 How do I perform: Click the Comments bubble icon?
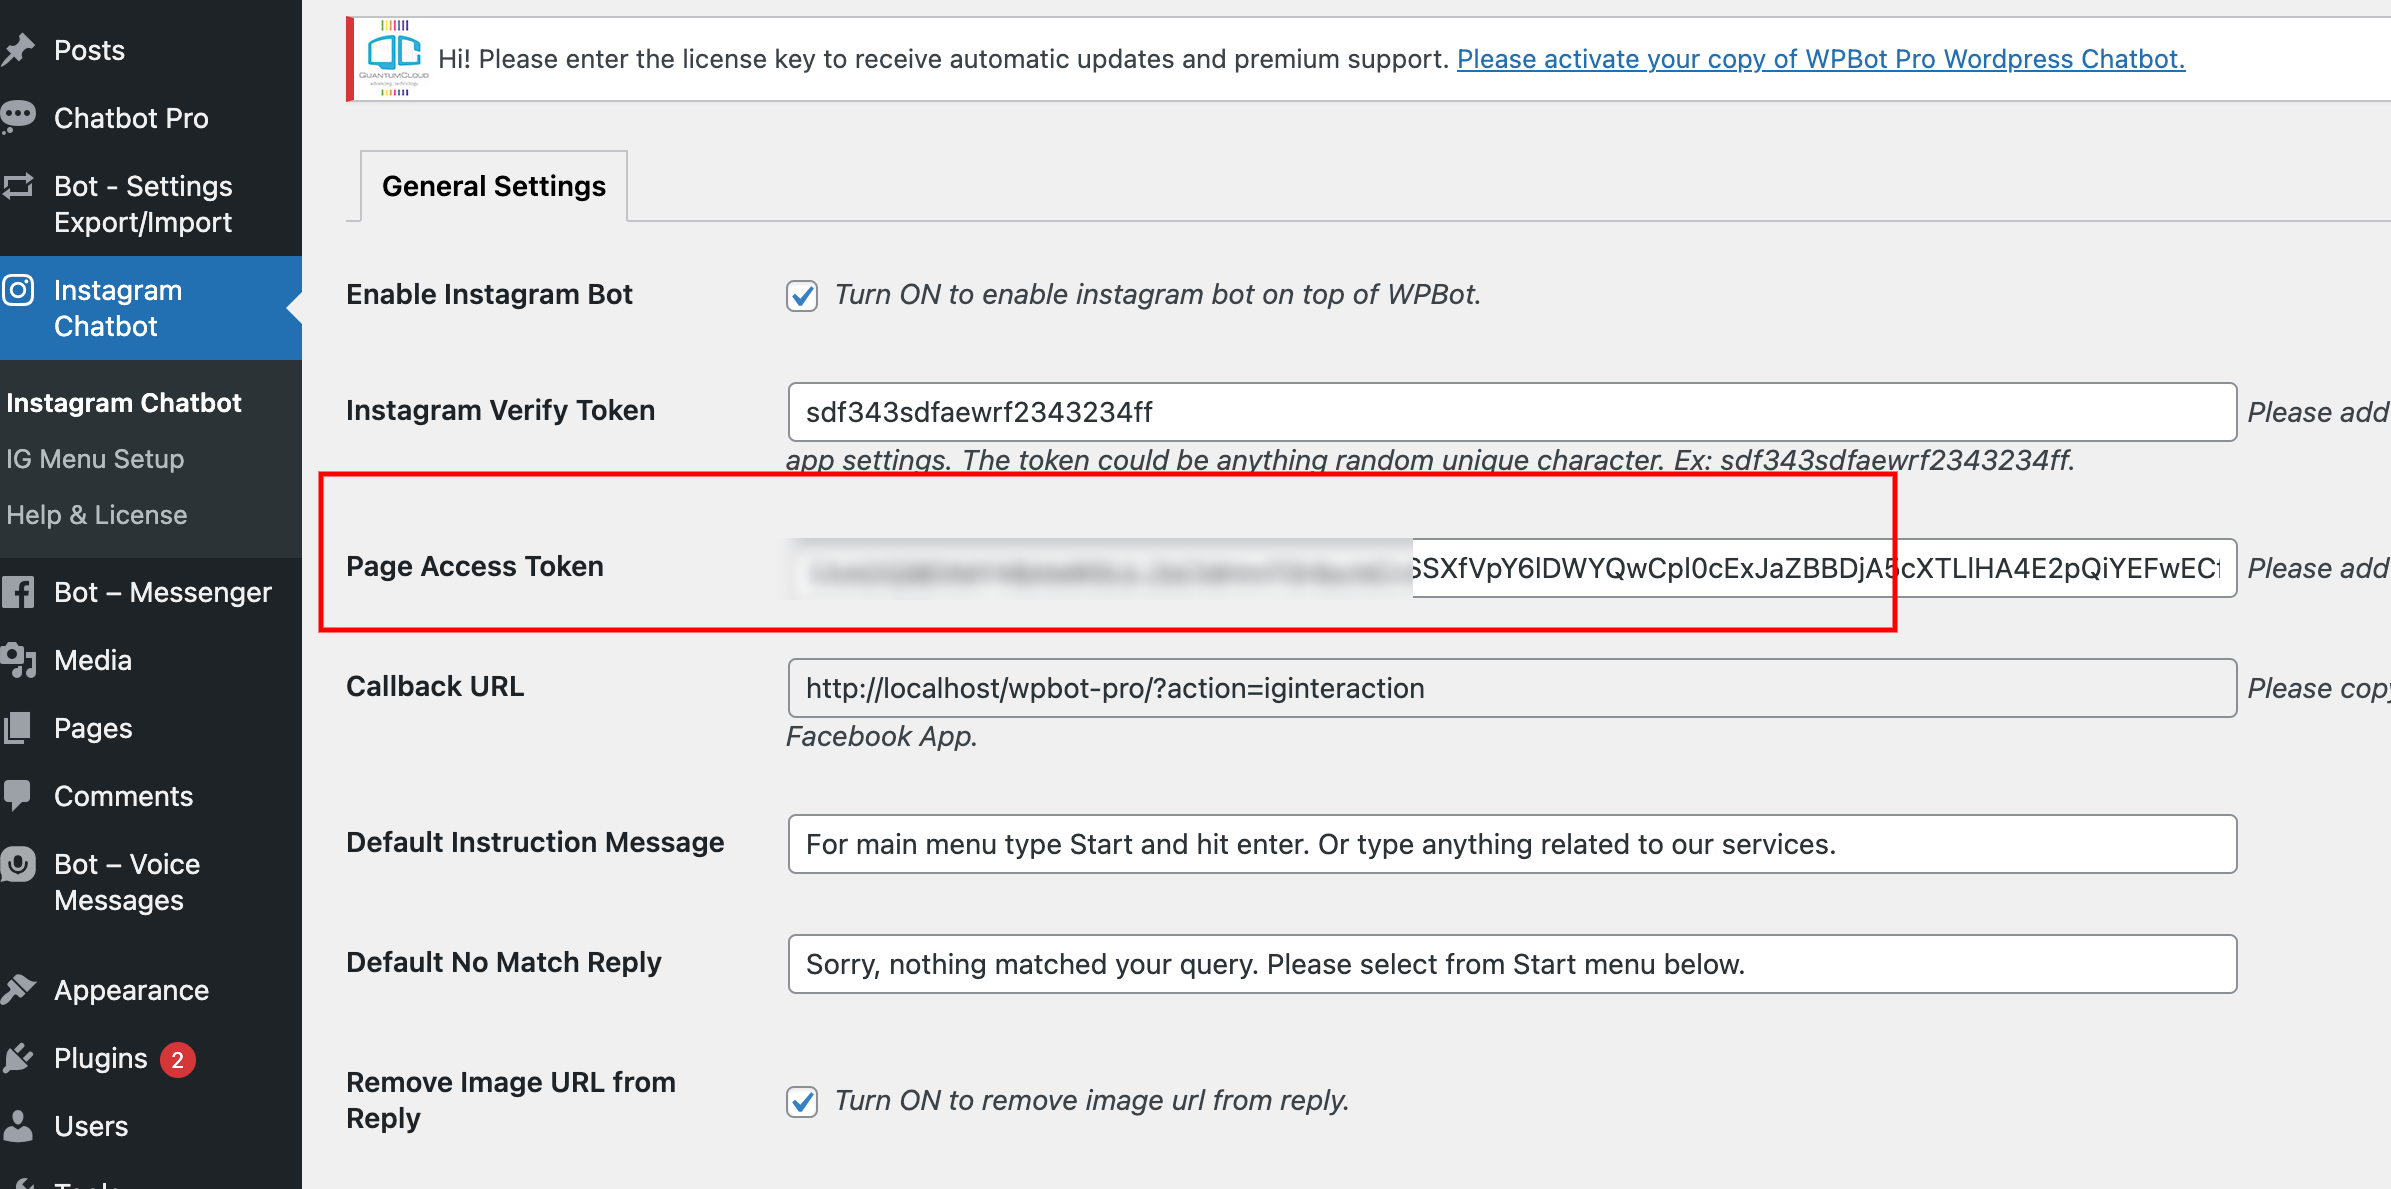[x=18, y=796]
